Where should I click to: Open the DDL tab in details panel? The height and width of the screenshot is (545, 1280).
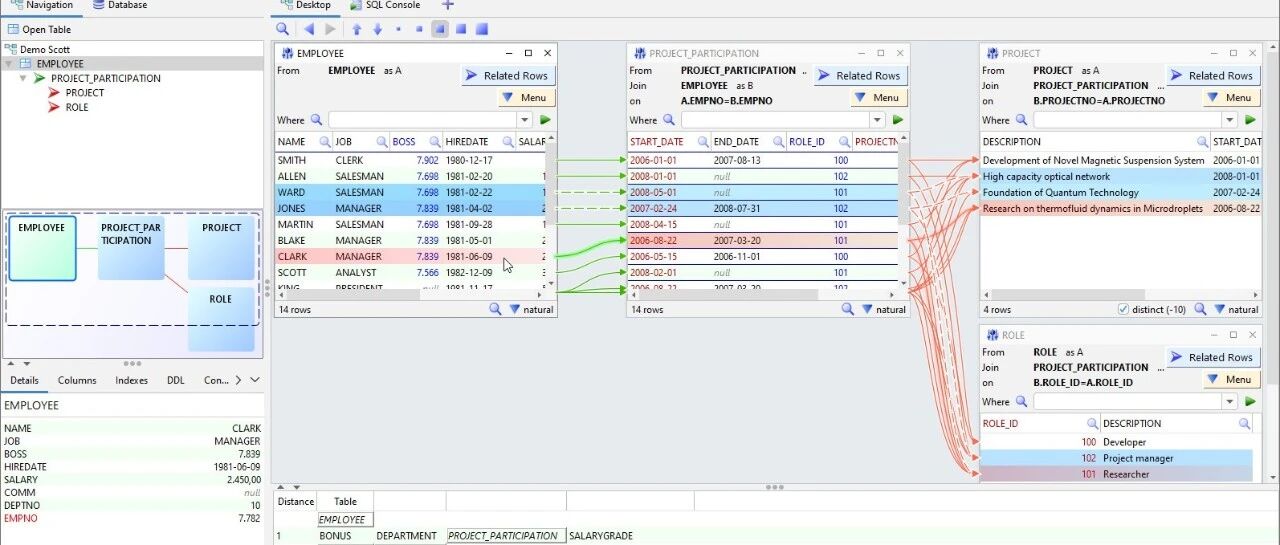pos(176,380)
